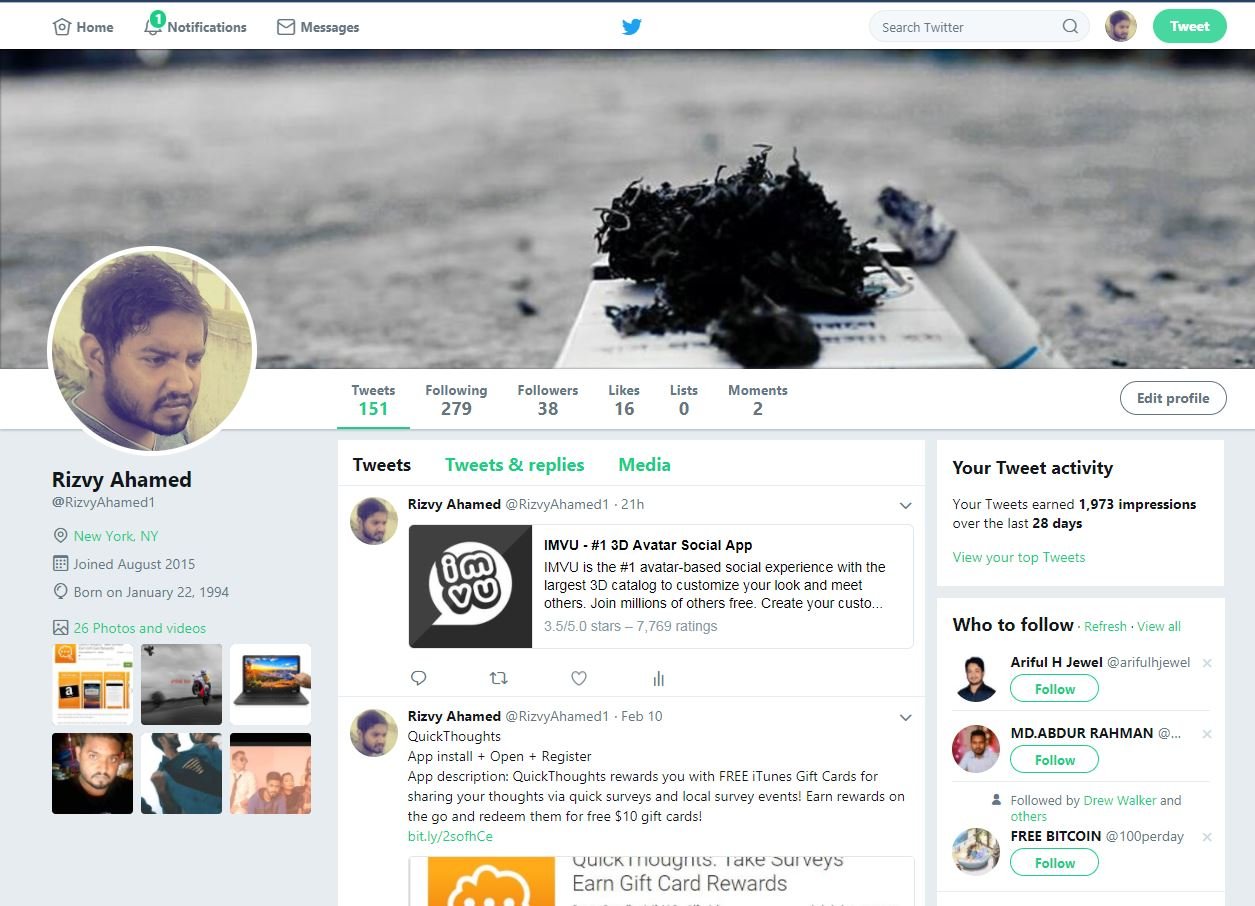Click the IMVU - #1 3D Avatar Social App title

pyautogui.click(x=648, y=545)
